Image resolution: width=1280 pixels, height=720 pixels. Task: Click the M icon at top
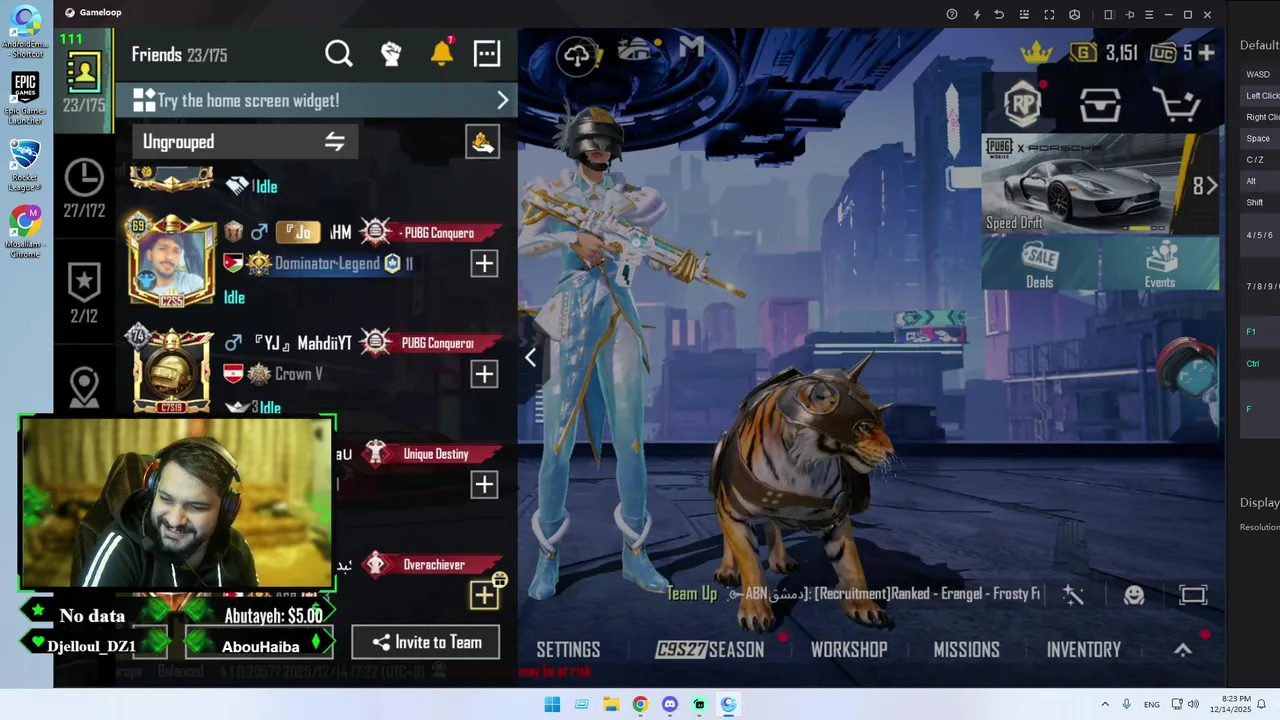point(691,46)
